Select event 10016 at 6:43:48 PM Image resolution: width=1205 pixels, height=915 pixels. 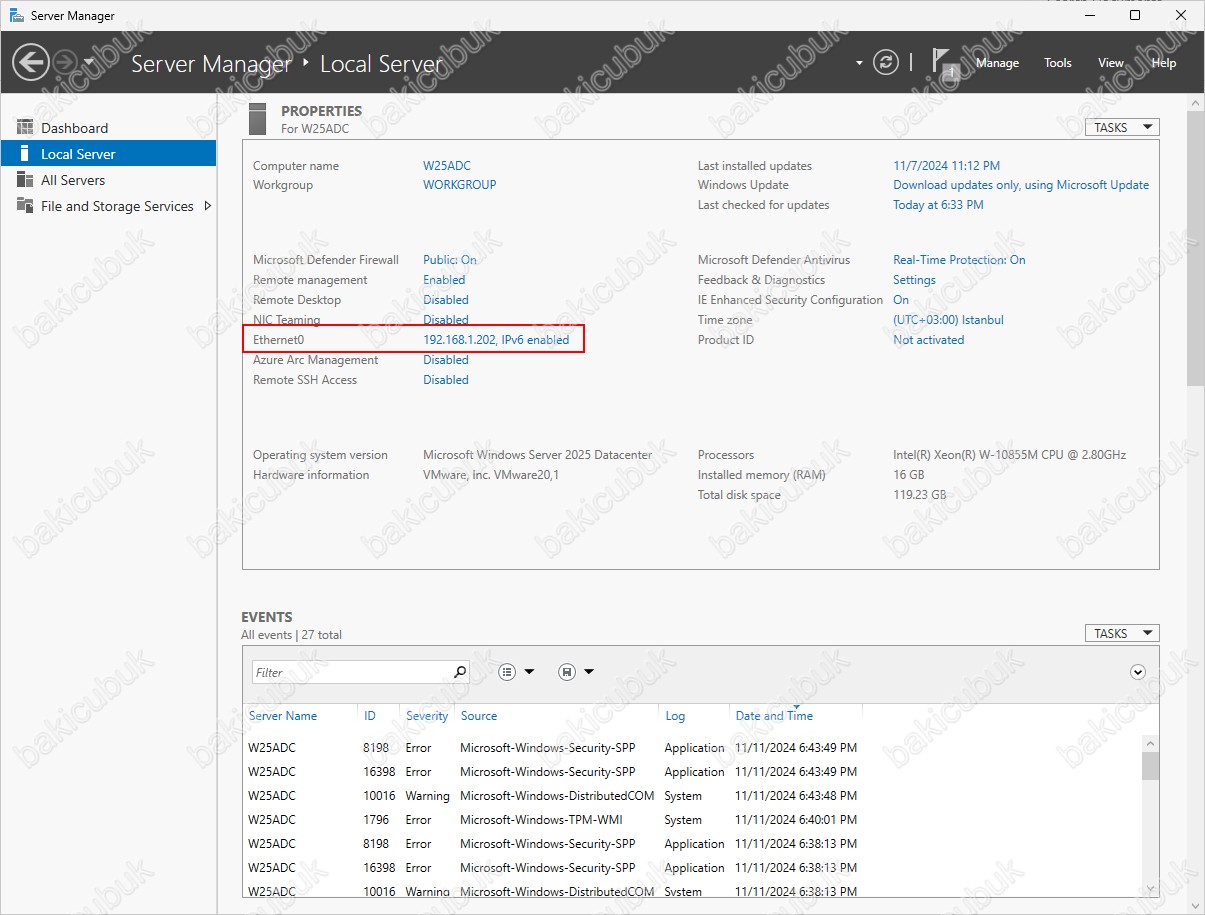click(692, 796)
